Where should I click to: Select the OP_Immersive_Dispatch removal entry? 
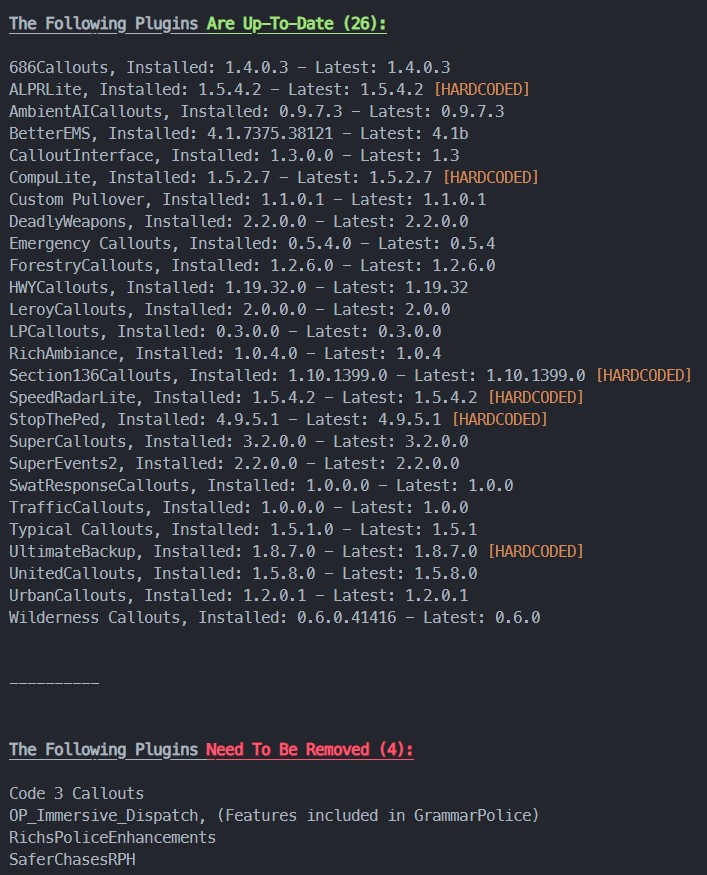(x=273, y=816)
